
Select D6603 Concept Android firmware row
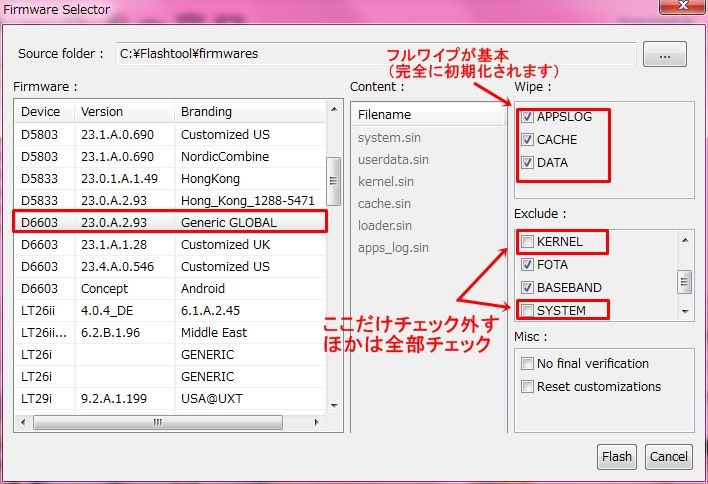pyautogui.click(x=170, y=289)
